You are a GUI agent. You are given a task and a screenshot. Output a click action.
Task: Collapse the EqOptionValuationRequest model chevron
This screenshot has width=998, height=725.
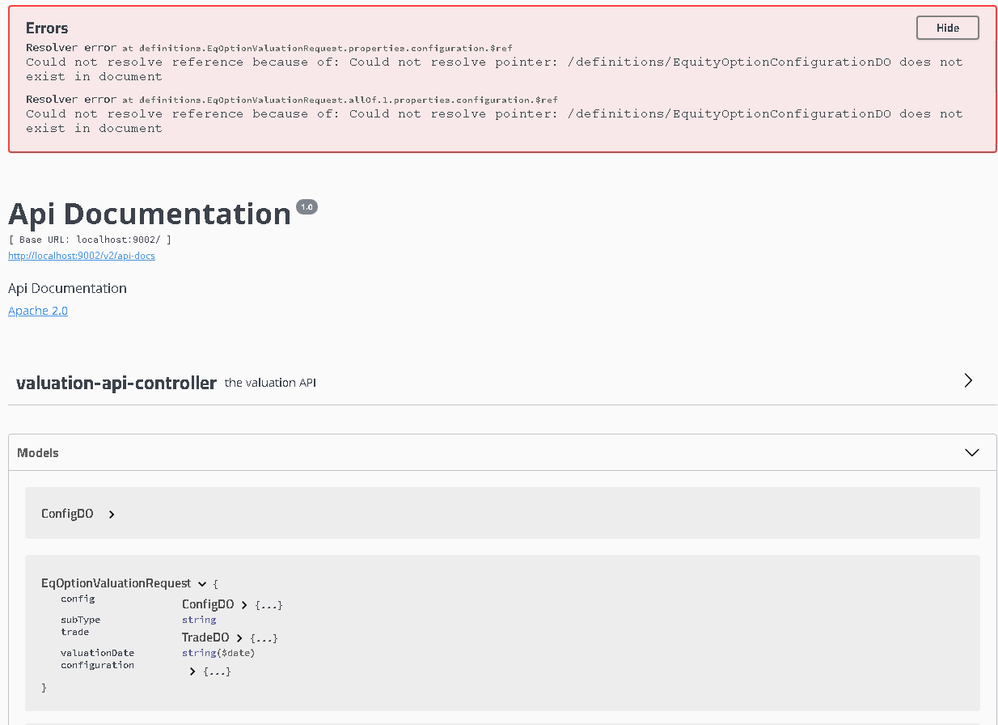pos(202,584)
